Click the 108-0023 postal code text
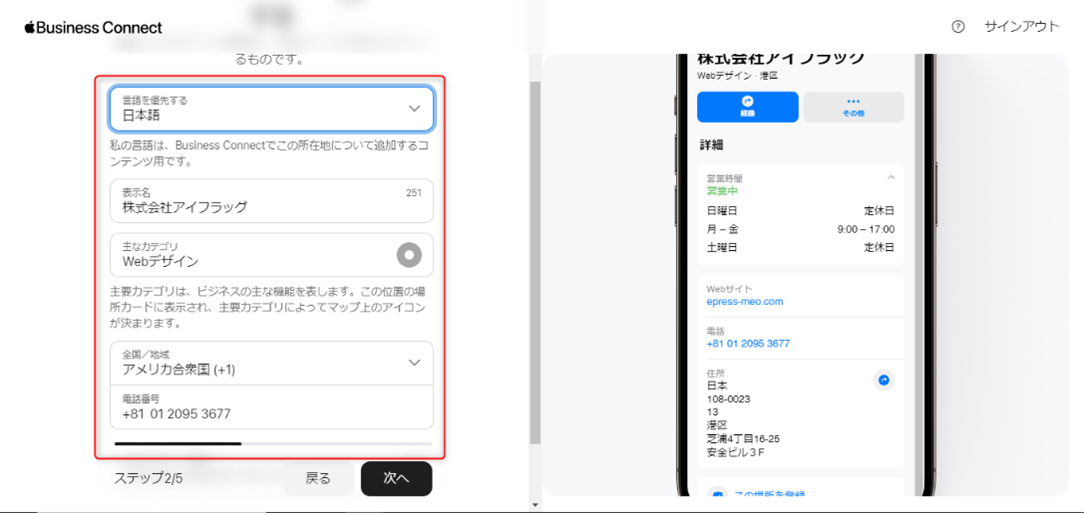The image size is (1084, 513). pos(729,400)
